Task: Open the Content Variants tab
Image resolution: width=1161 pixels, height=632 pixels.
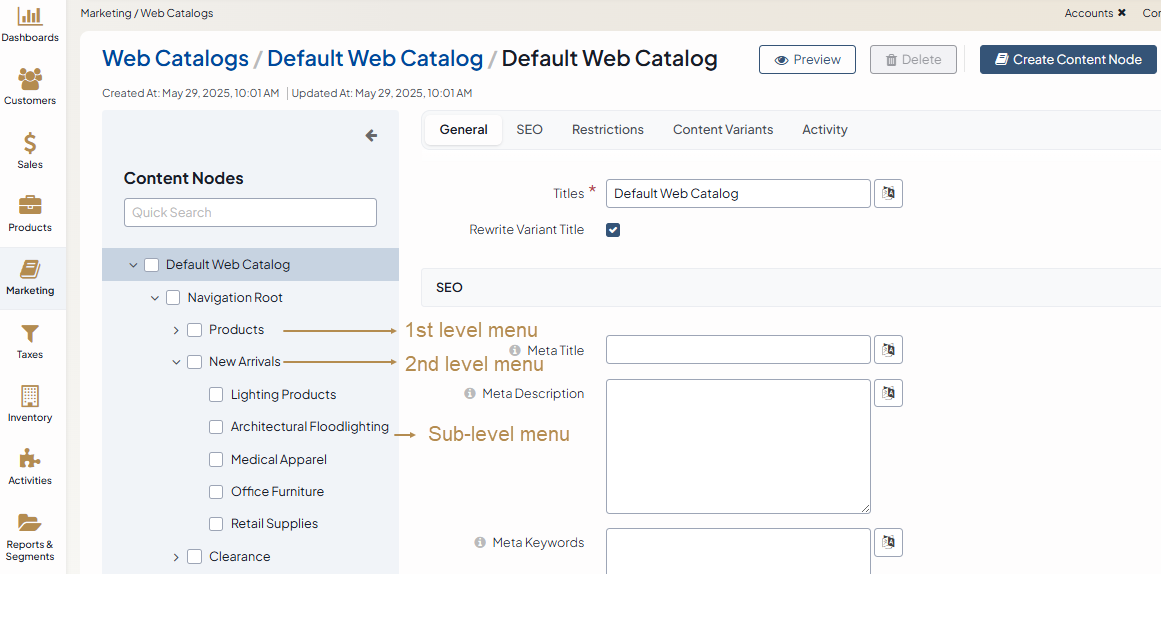Action: coord(722,130)
